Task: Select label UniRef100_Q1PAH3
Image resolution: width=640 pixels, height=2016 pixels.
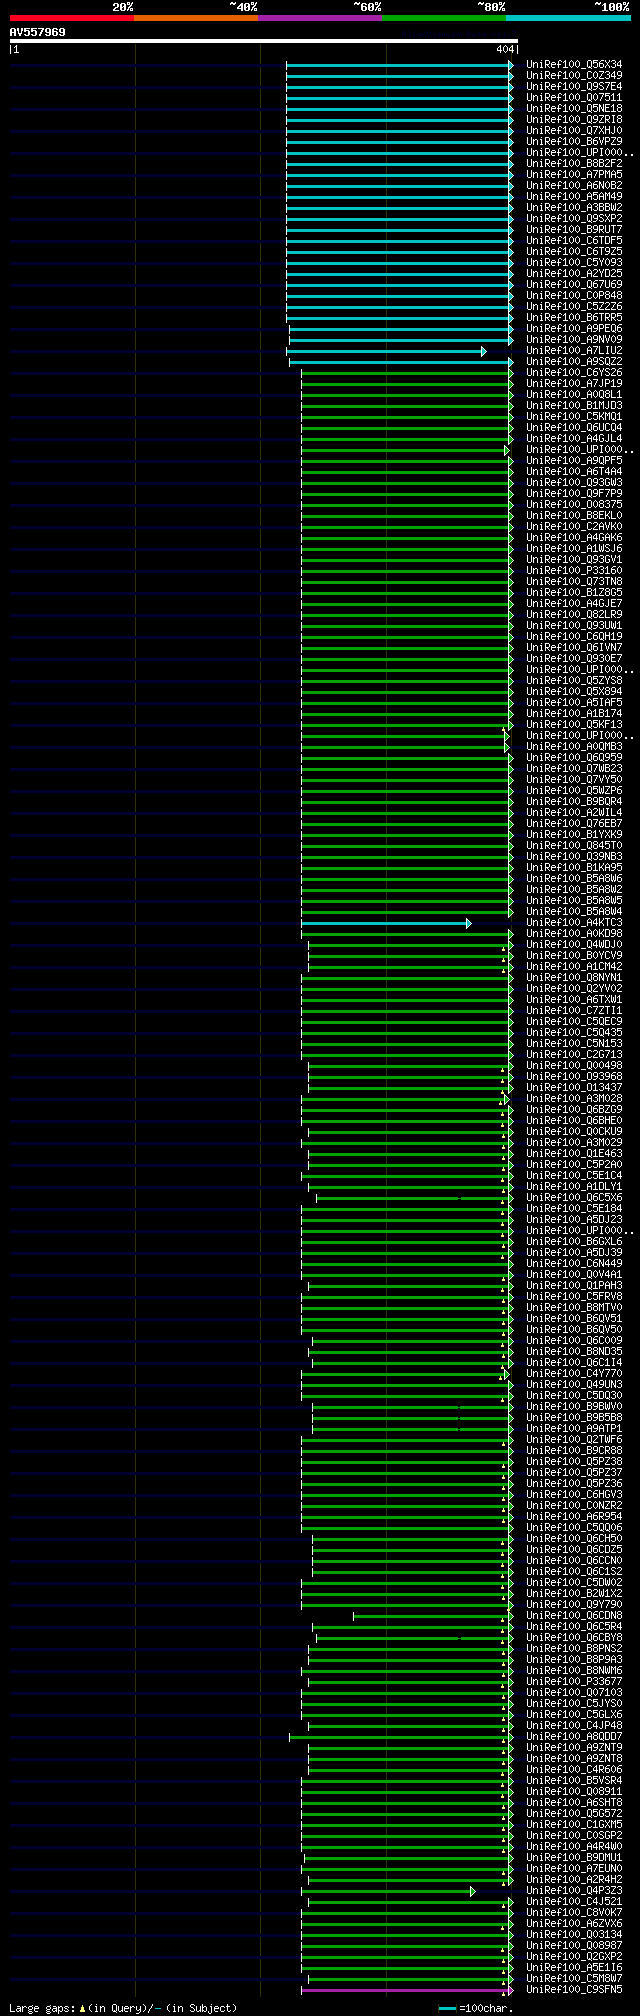Action: point(574,1286)
